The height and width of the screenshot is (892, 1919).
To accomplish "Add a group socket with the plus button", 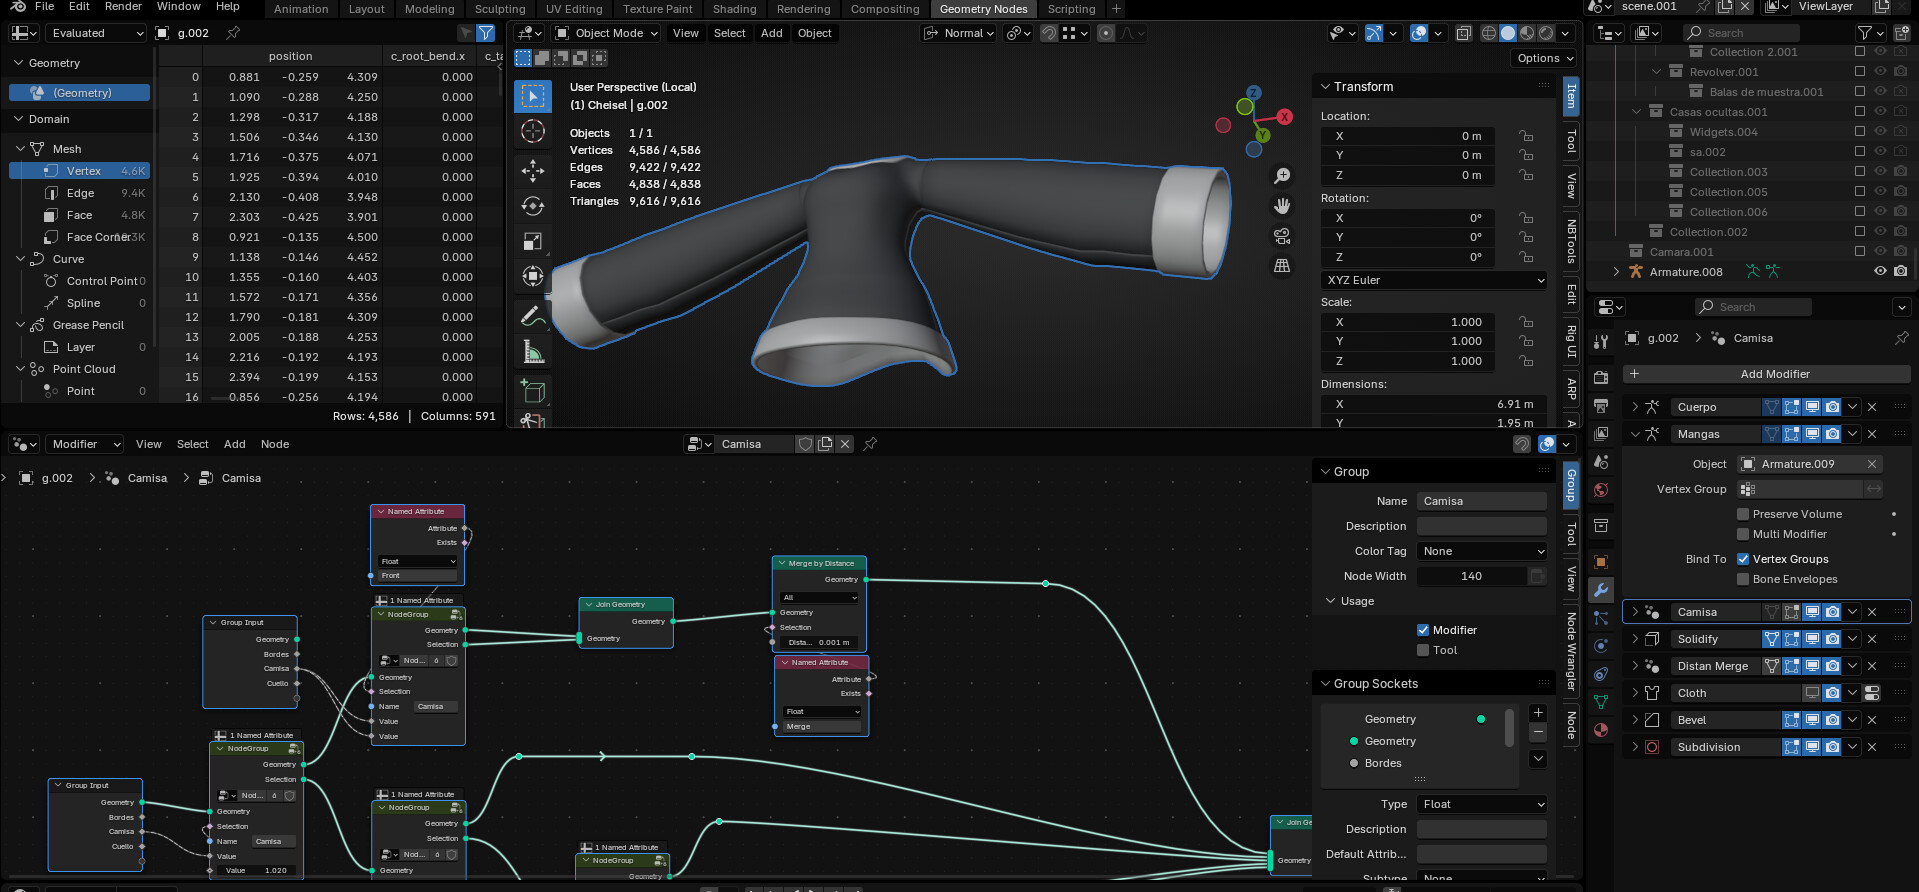I will (1538, 713).
